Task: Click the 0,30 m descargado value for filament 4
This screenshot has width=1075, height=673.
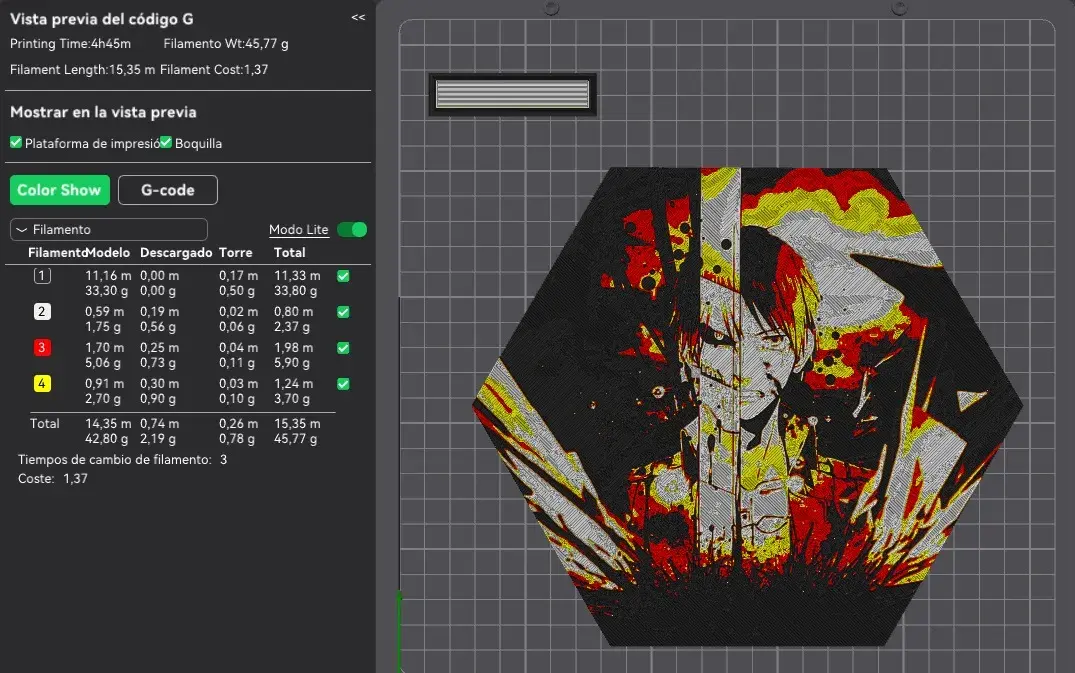Action: [x=160, y=384]
